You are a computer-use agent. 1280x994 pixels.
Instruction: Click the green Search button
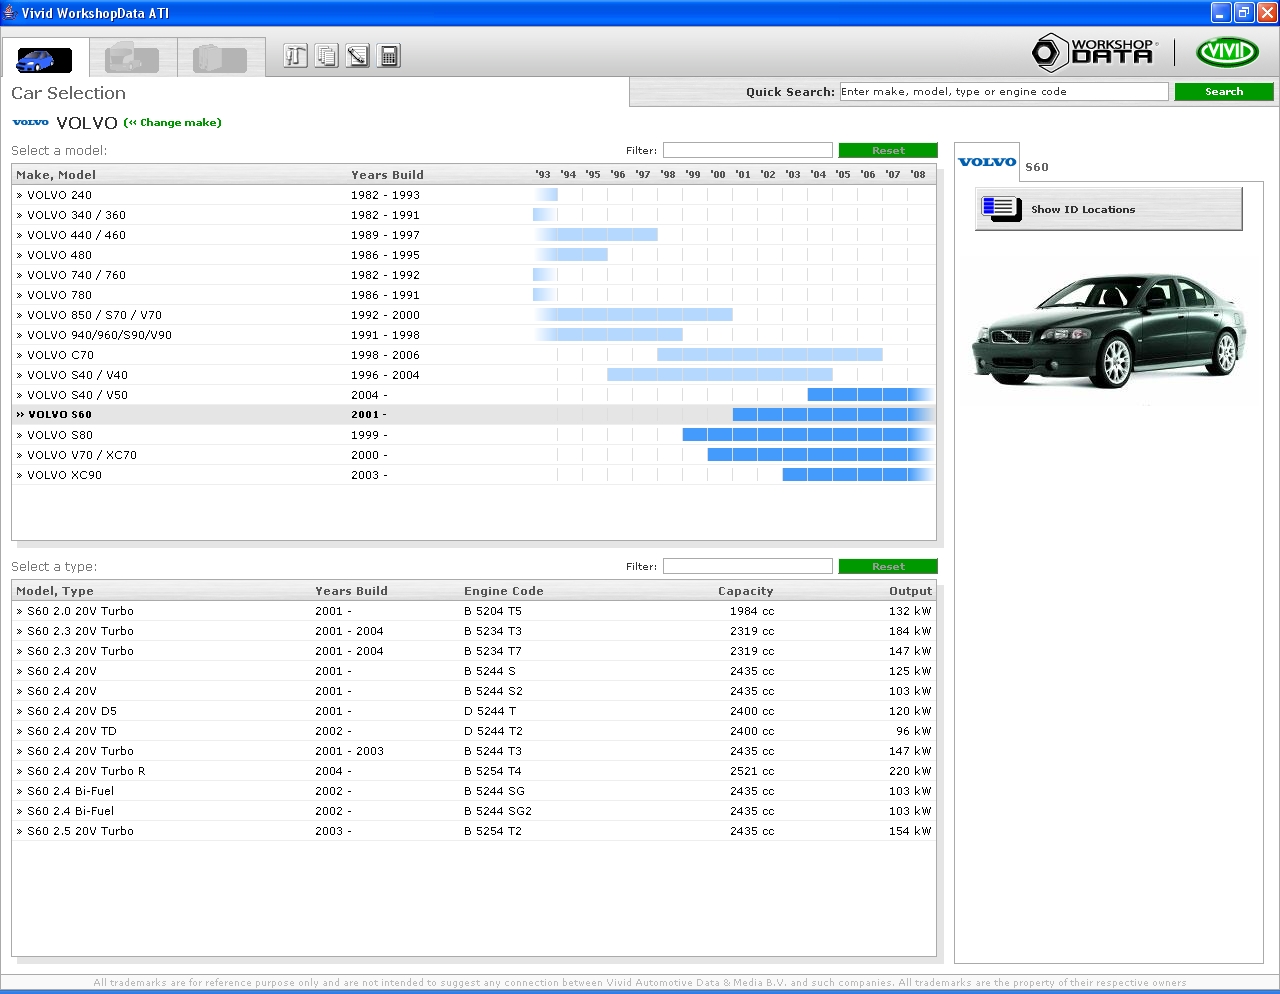coord(1224,91)
